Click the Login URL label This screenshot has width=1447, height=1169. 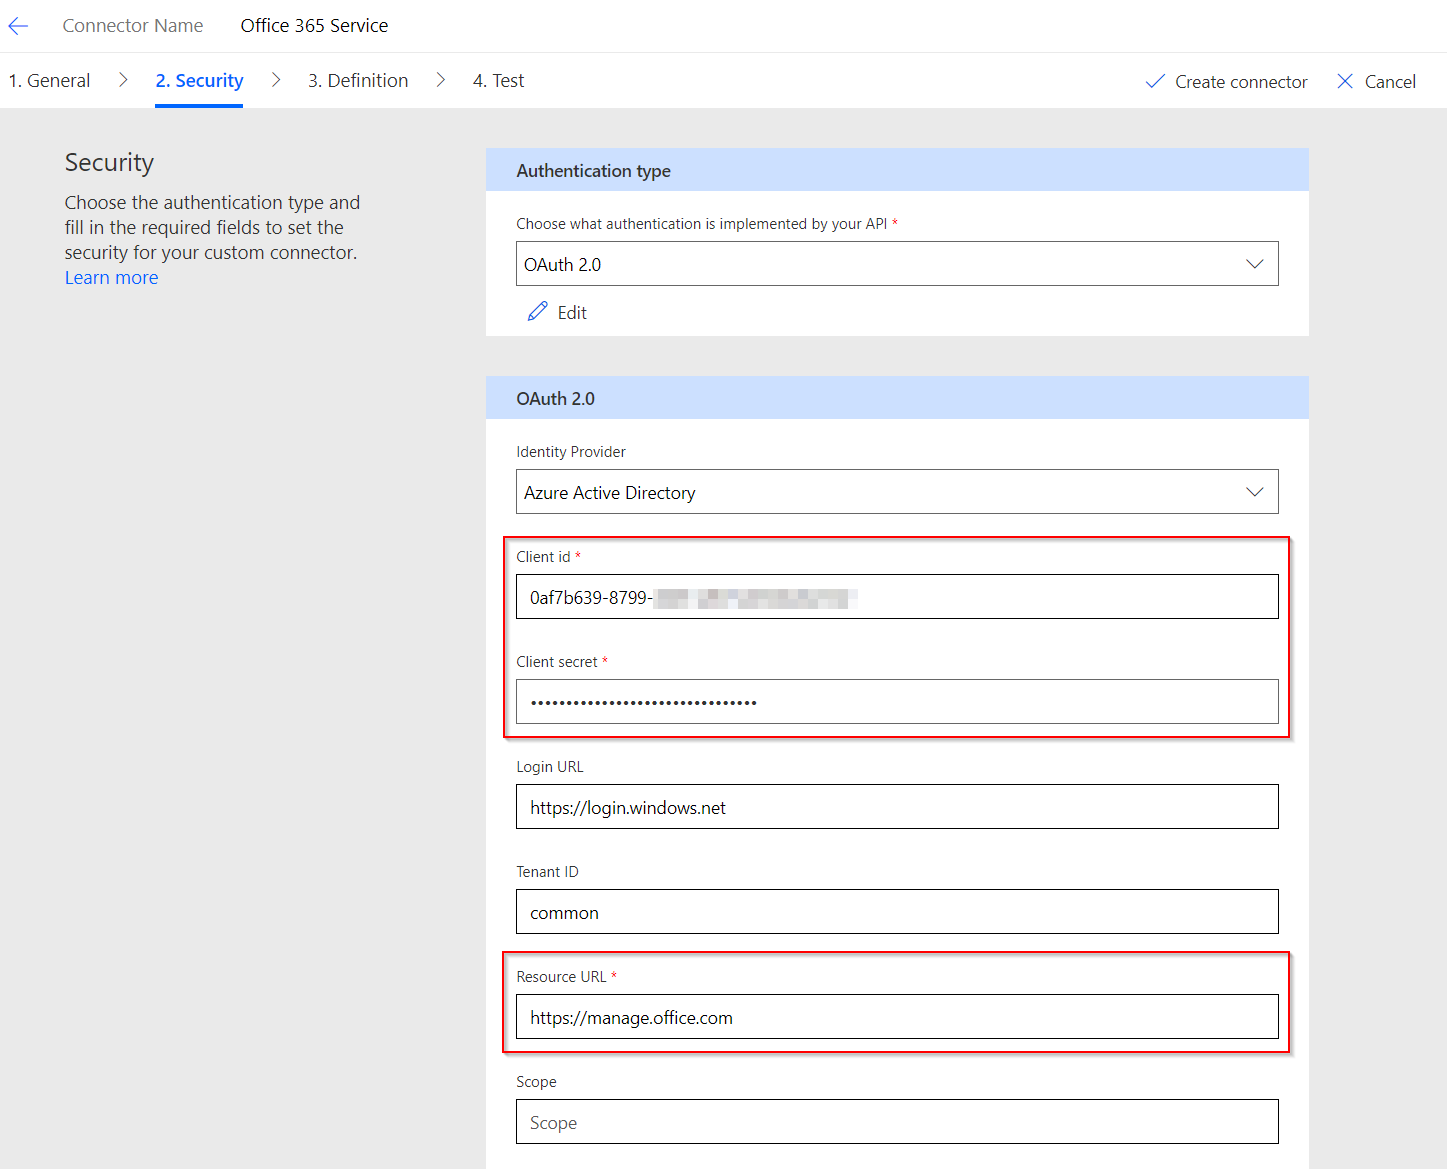550,767
